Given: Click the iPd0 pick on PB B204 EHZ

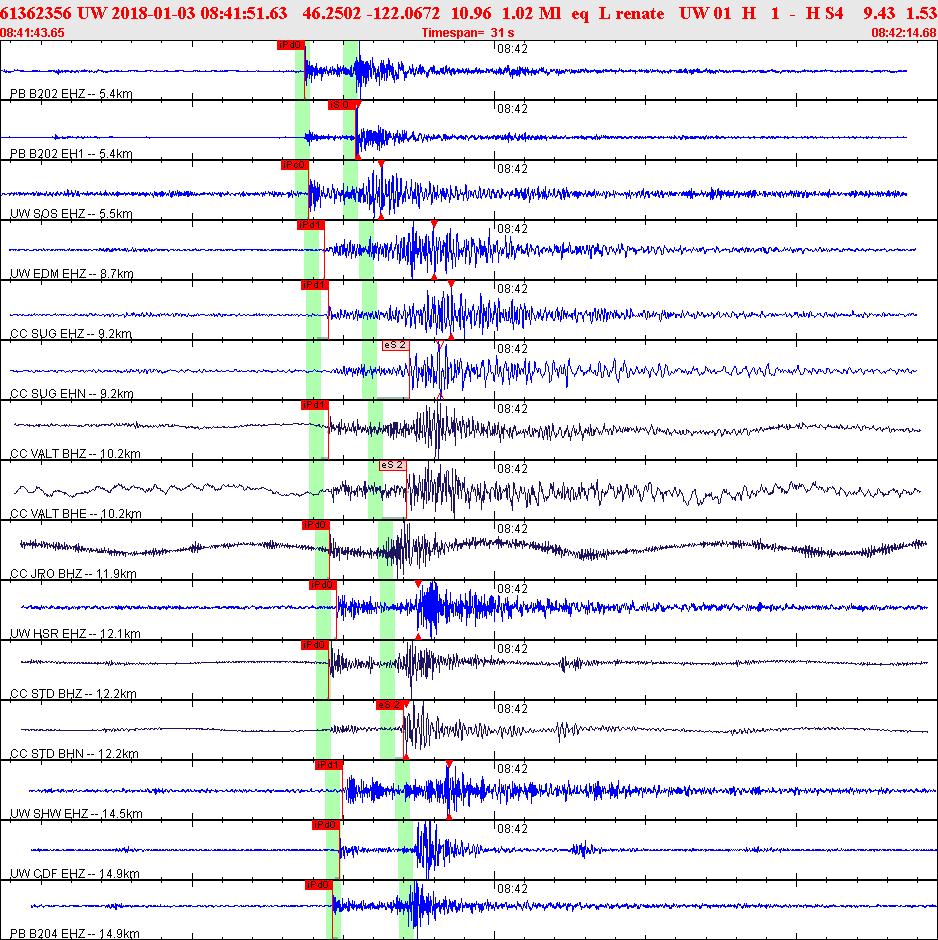Looking at the screenshot, I should click(319, 884).
